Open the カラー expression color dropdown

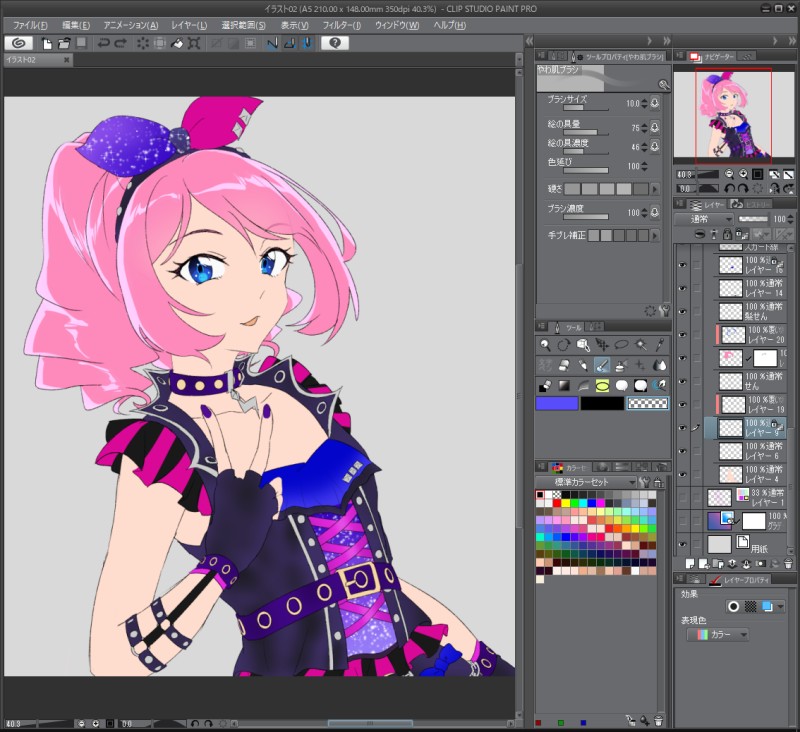[x=717, y=635]
